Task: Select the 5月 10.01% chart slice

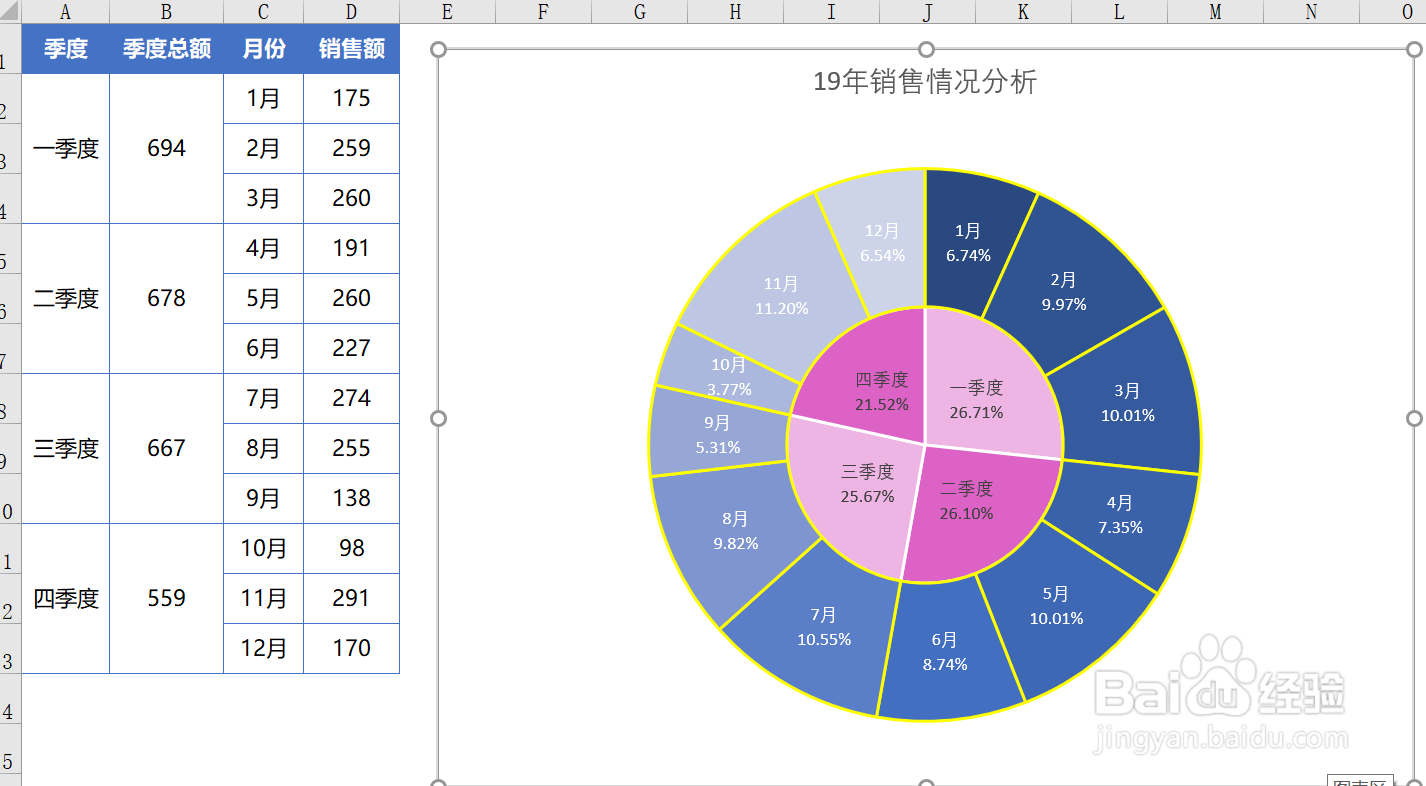Action: [1056, 606]
